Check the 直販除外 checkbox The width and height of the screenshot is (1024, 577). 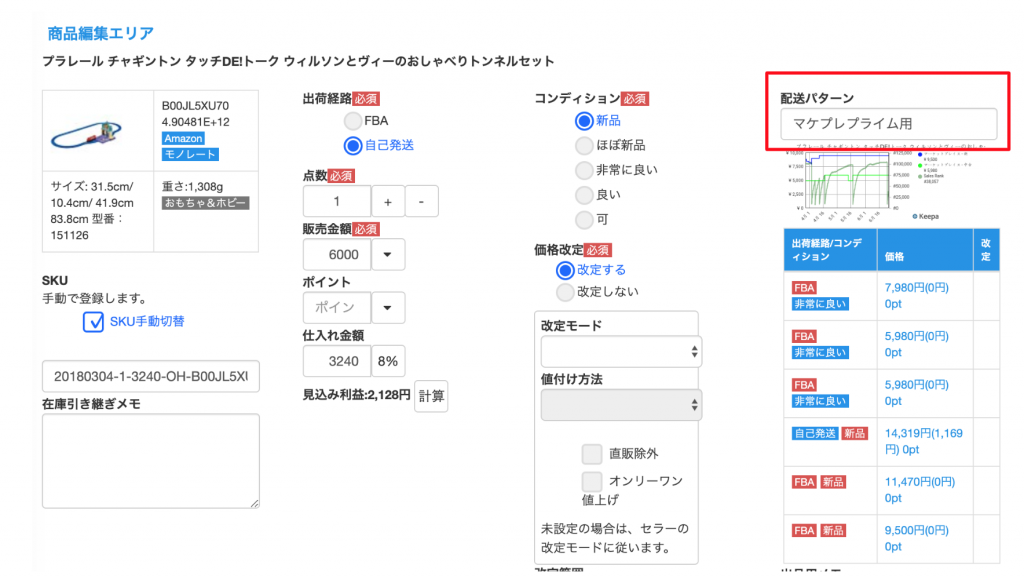coord(592,454)
